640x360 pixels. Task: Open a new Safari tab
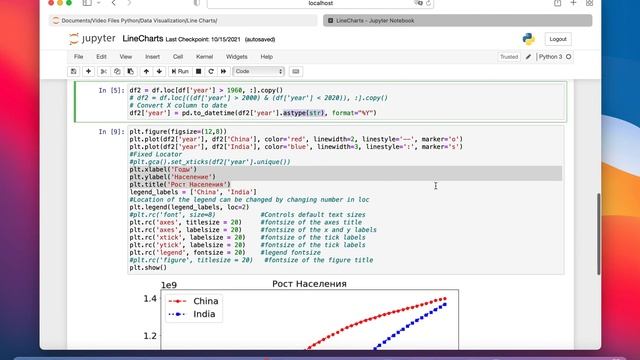tap(573, 3)
